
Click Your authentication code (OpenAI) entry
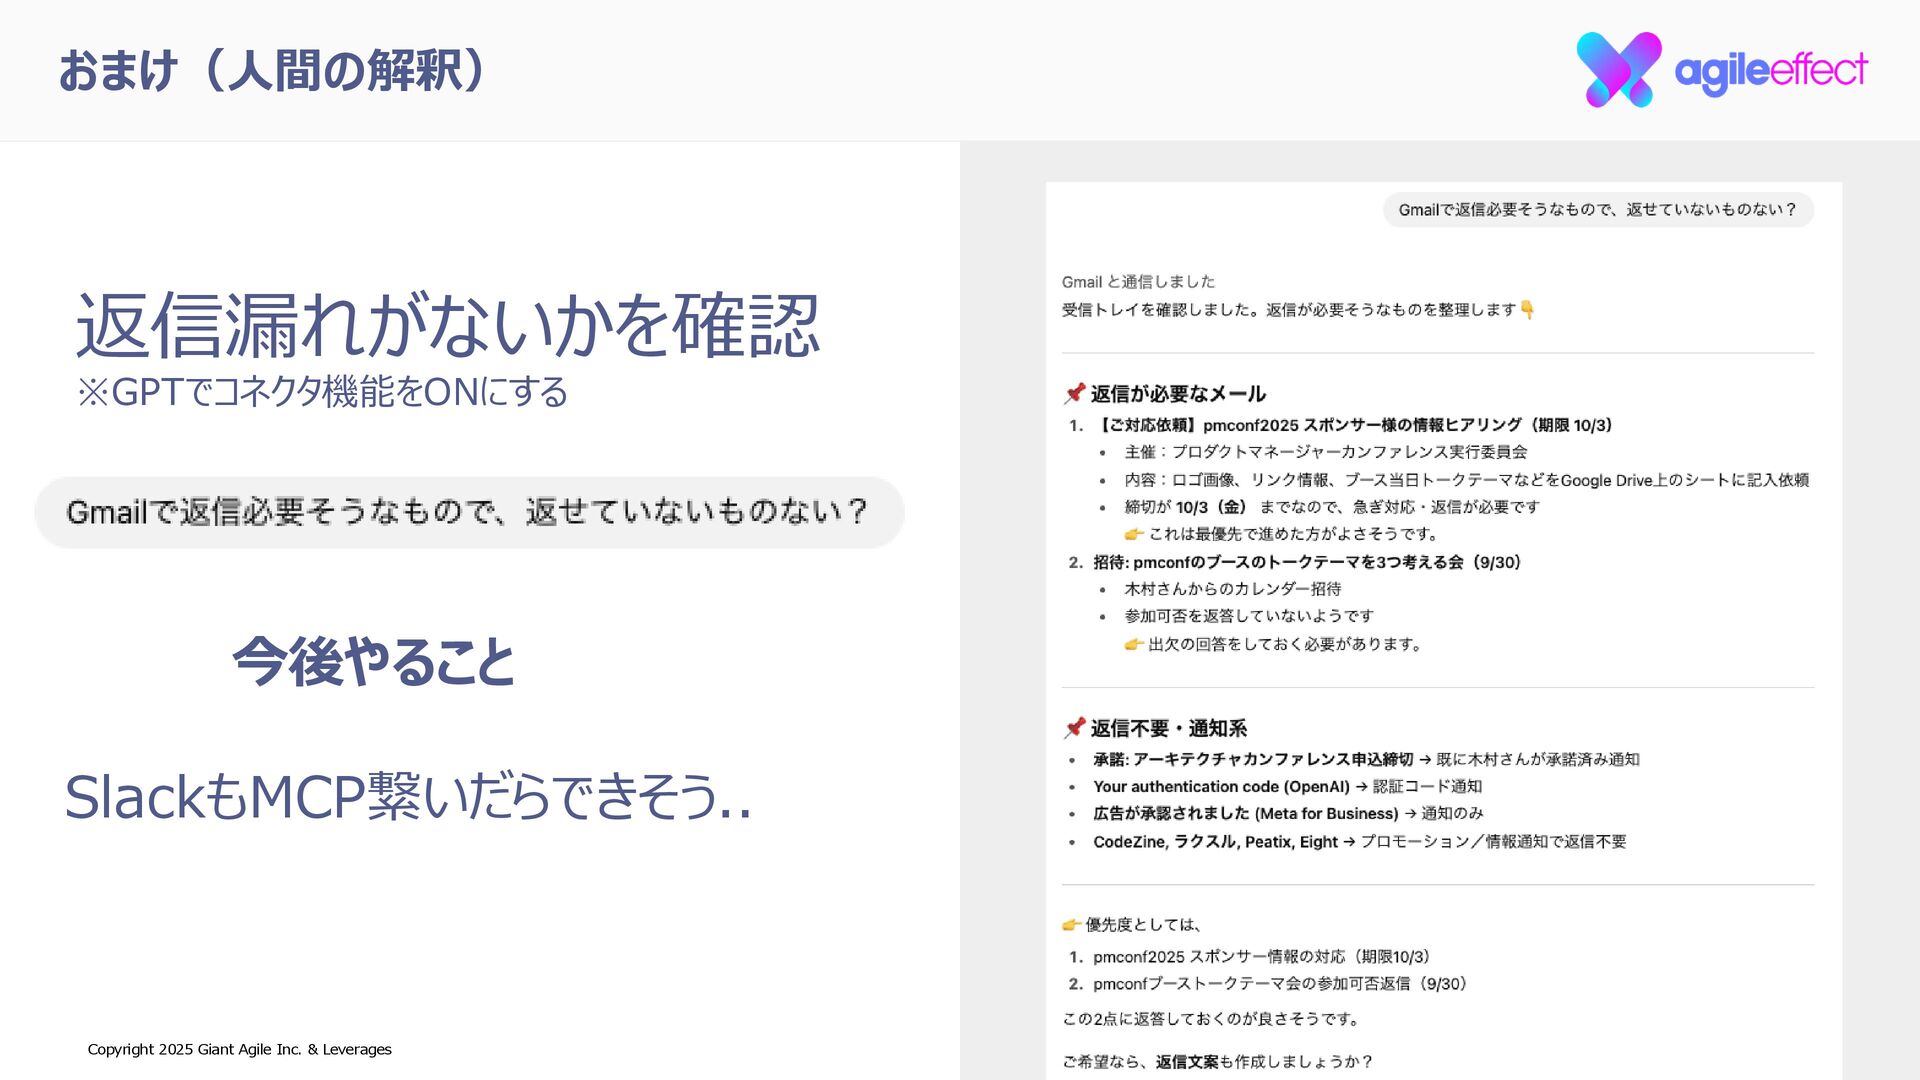(1221, 787)
